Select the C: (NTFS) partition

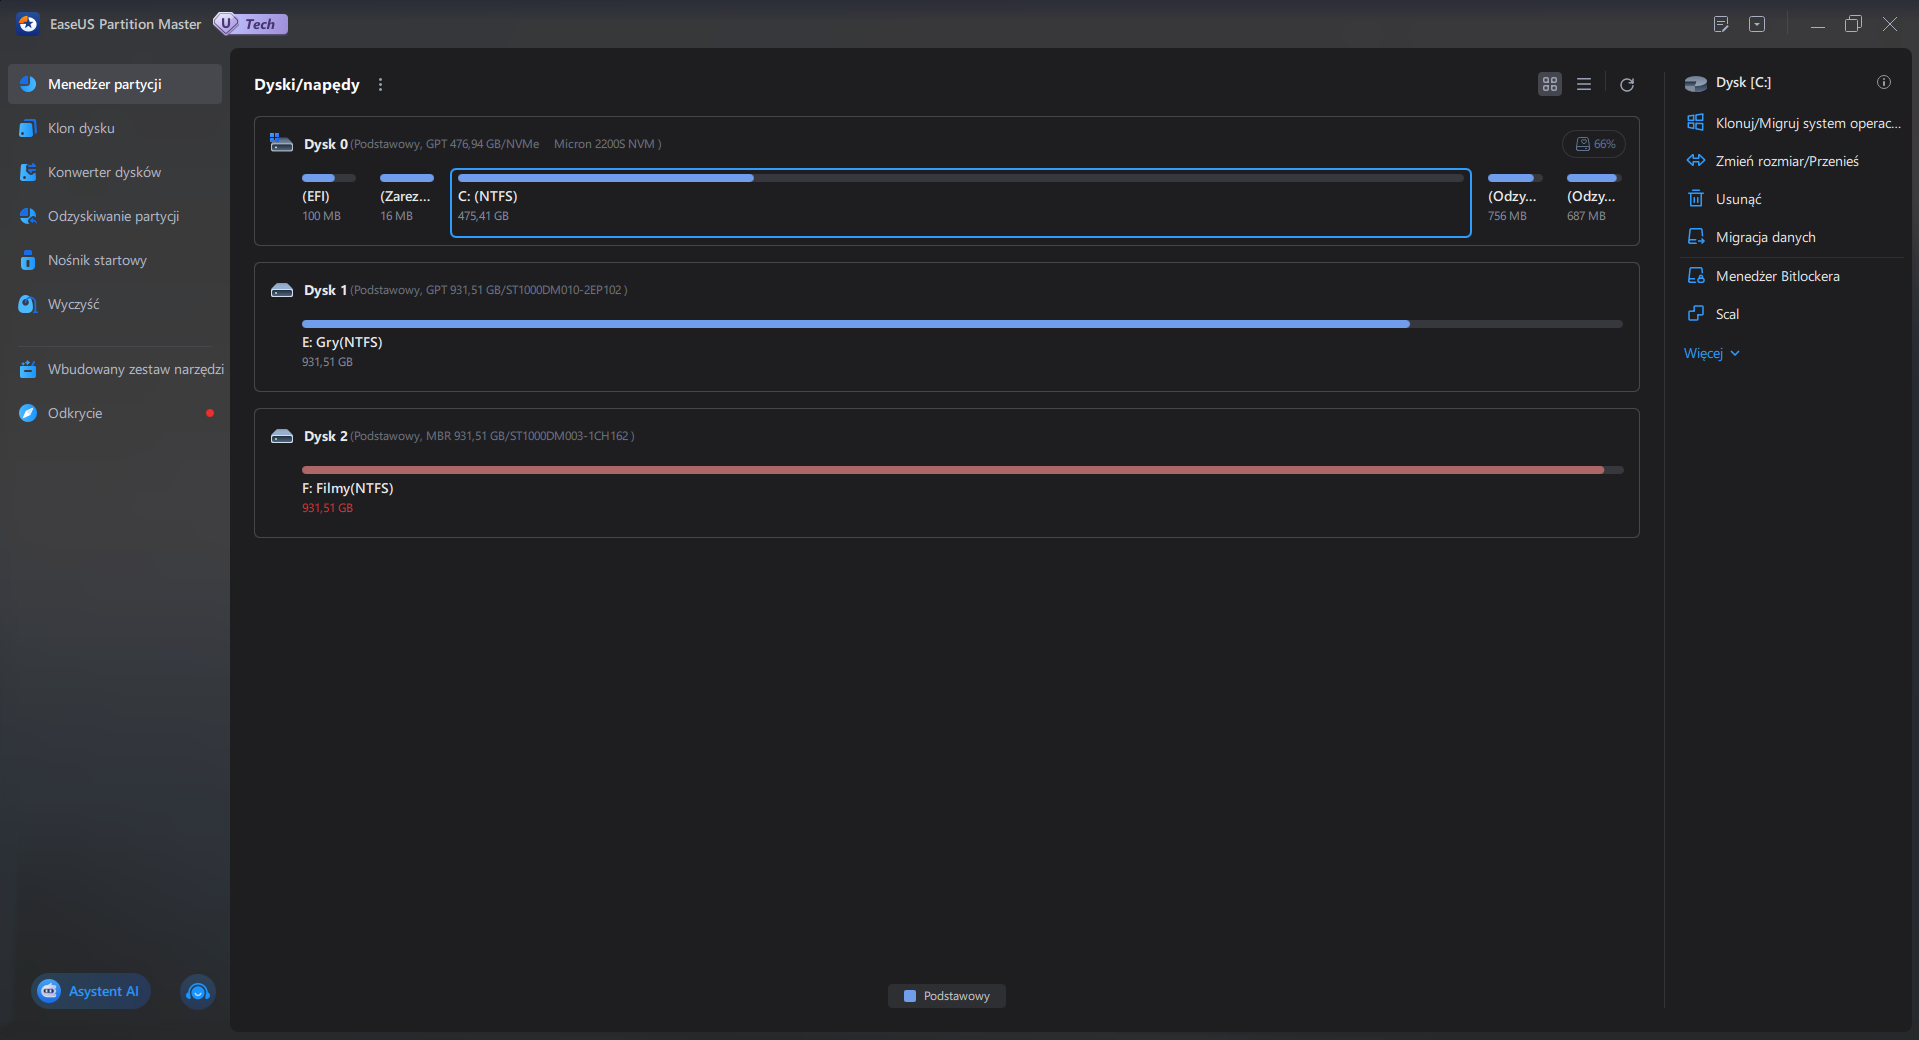pos(960,203)
